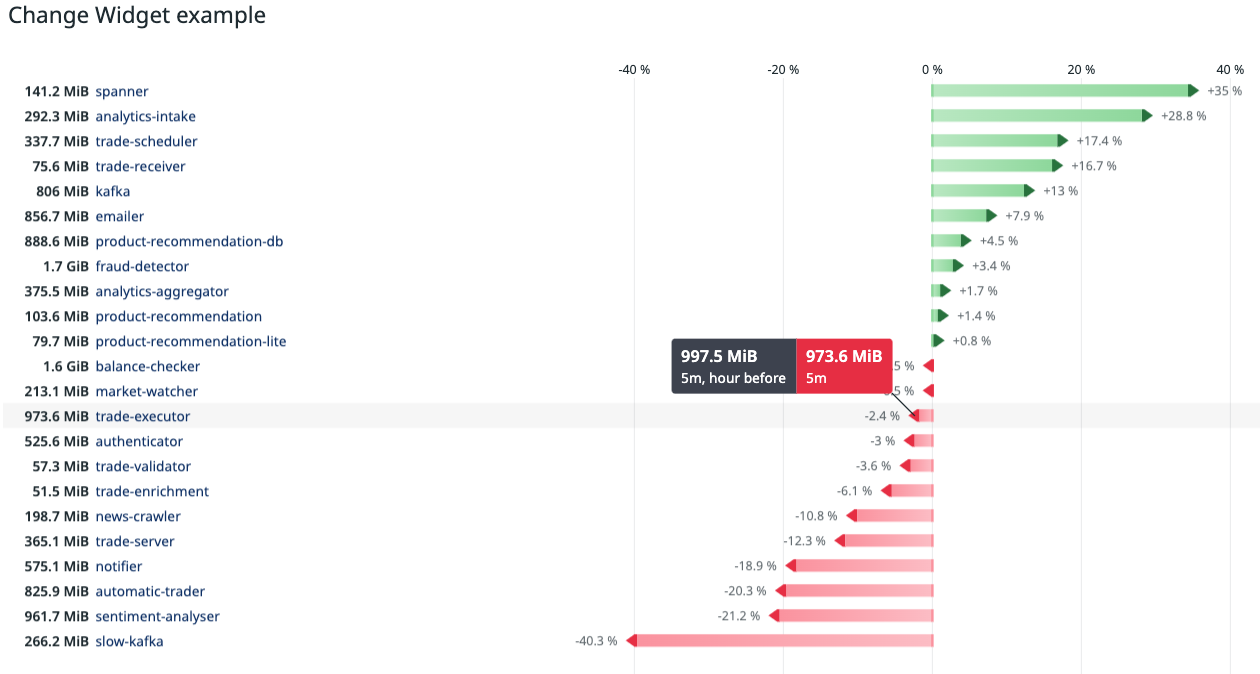Click the trade-executor row label
The height and width of the screenshot is (674, 1260).
[142, 416]
